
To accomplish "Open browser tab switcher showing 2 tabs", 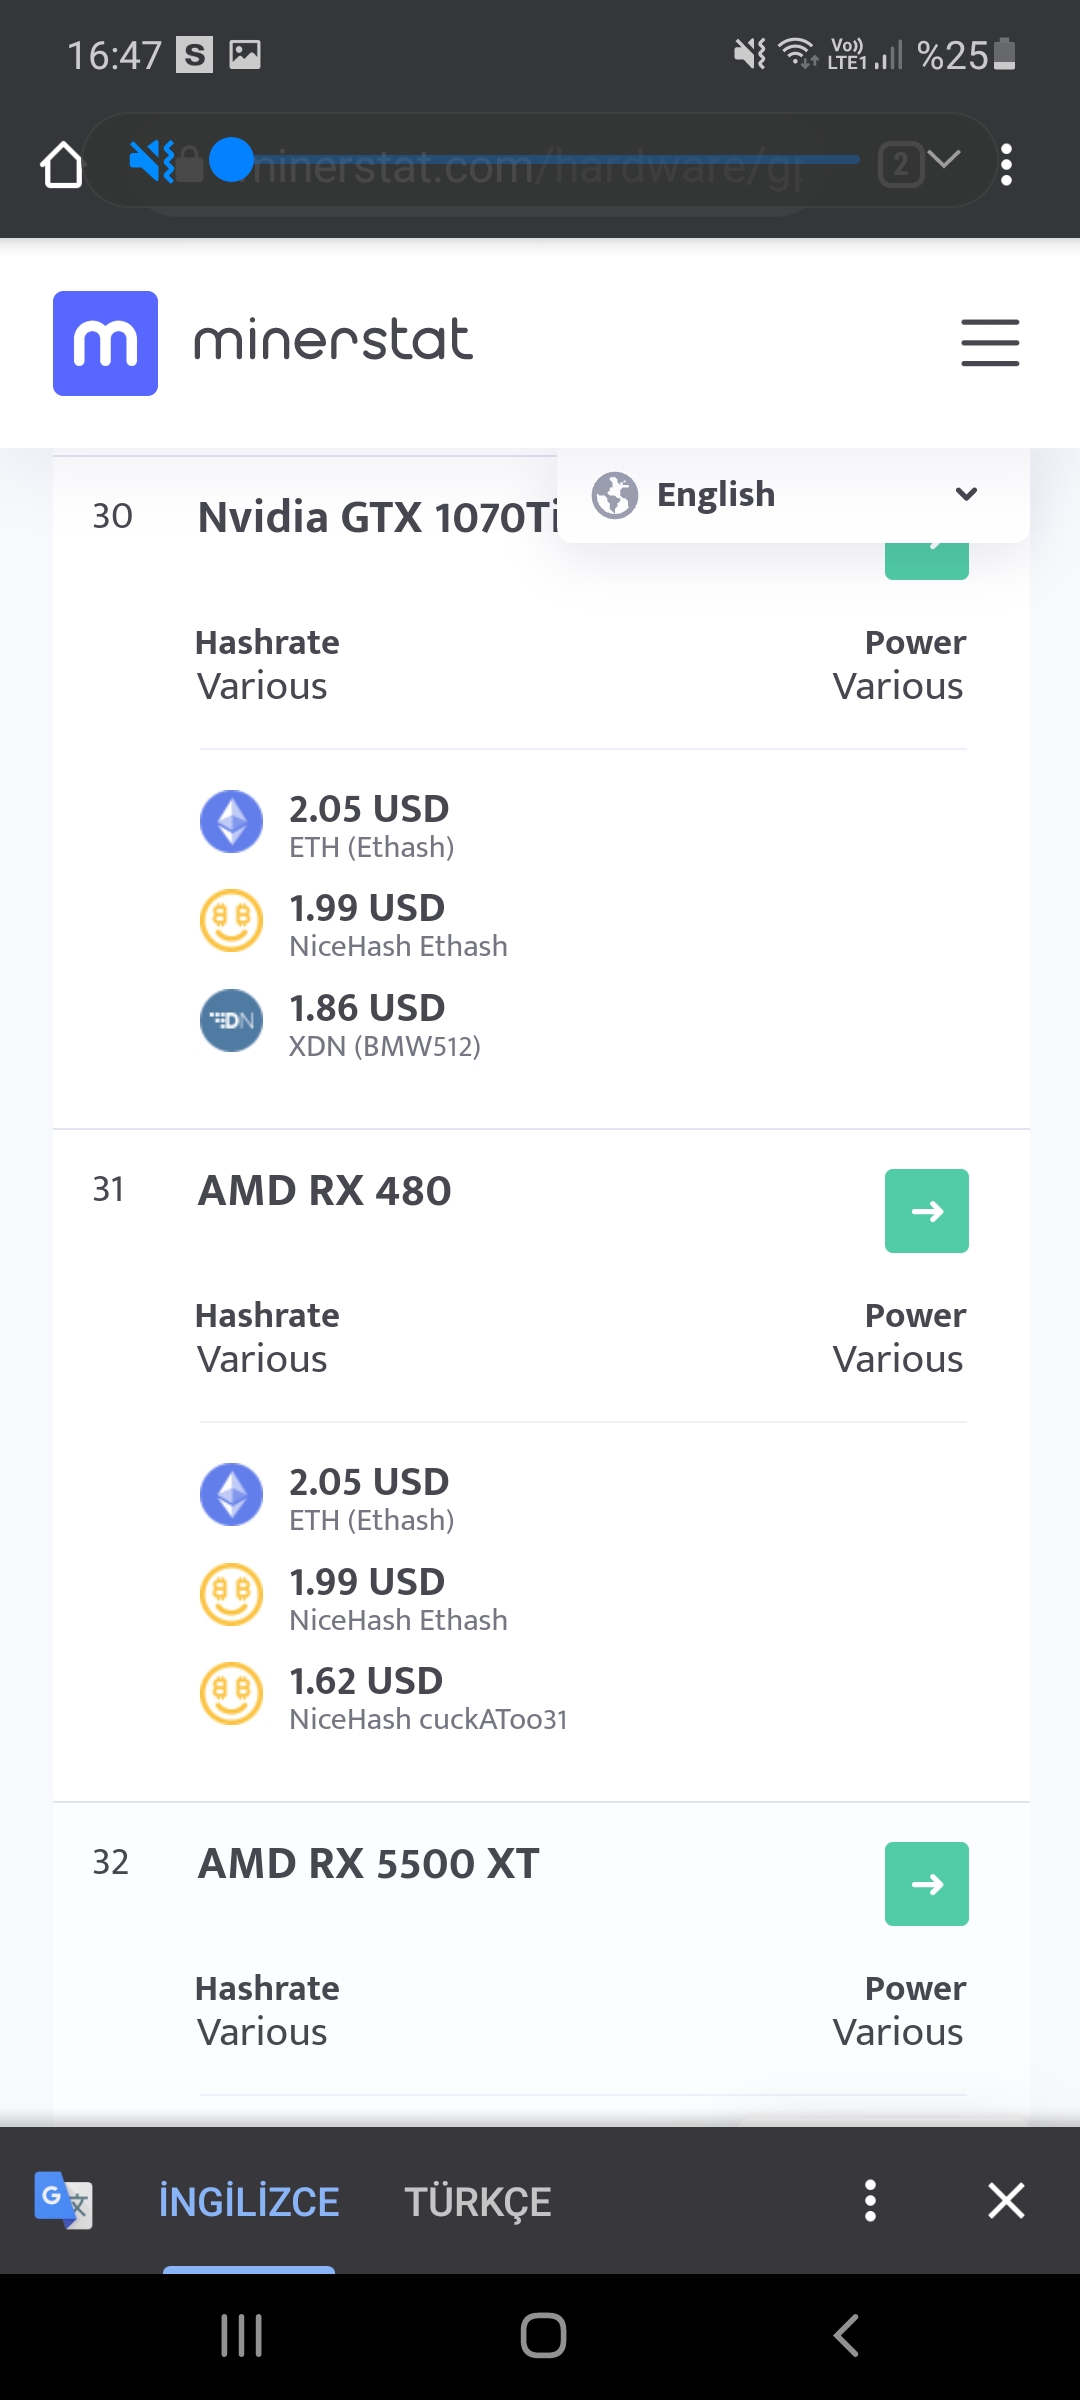I will 901,164.
